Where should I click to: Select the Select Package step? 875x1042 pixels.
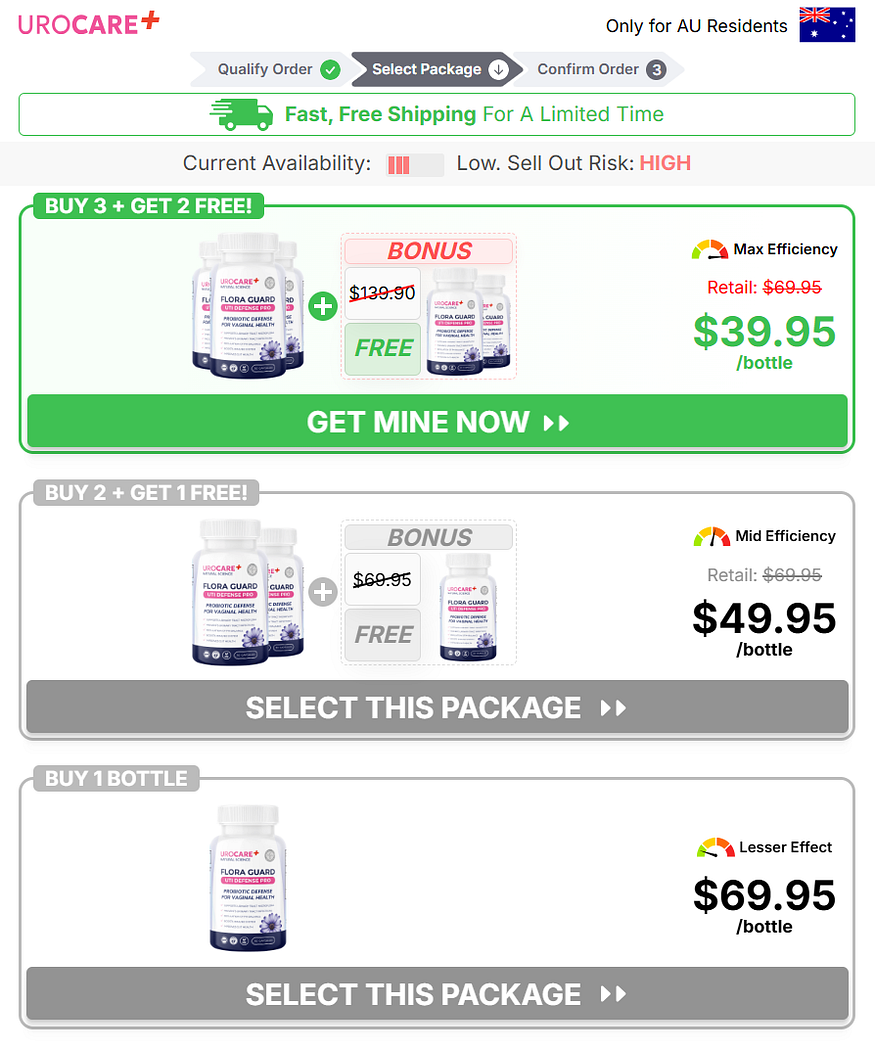(436, 69)
